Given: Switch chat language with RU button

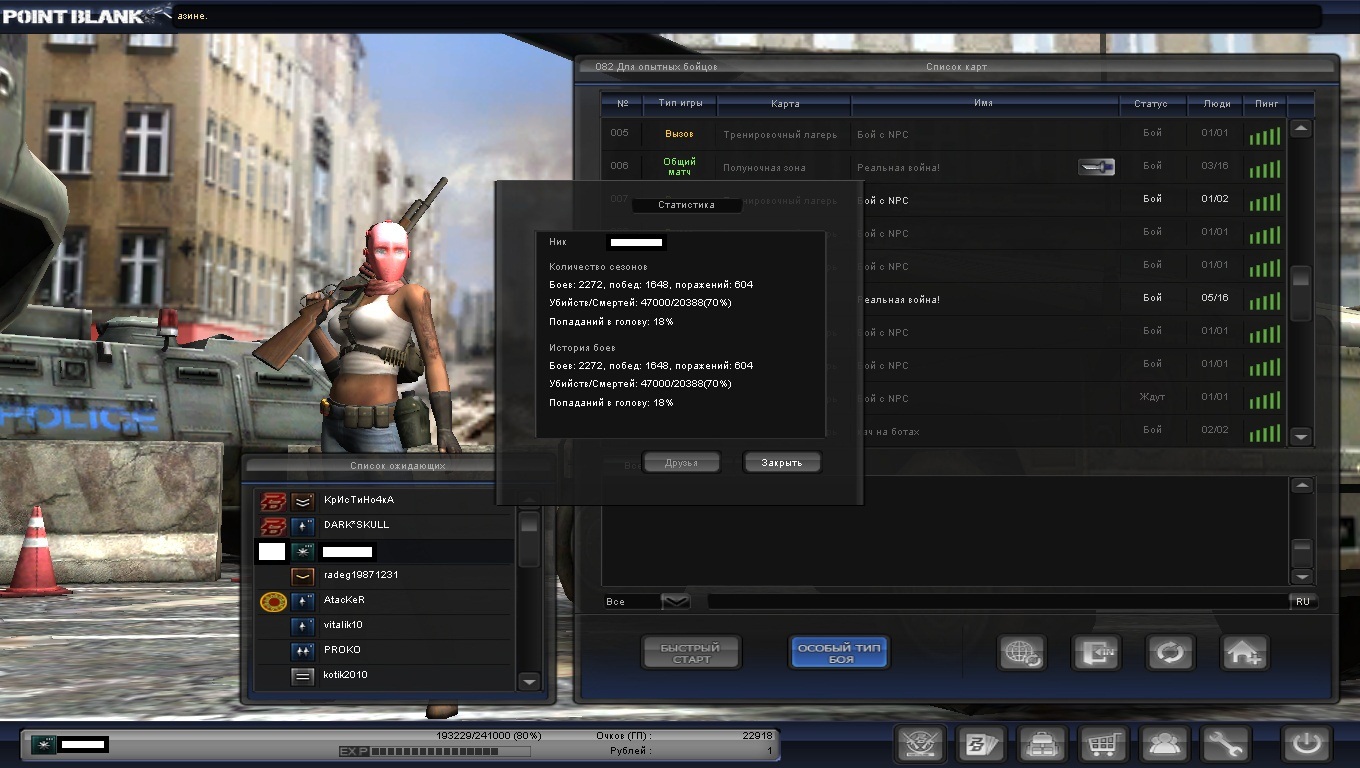Looking at the screenshot, I should tap(1303, 601).
